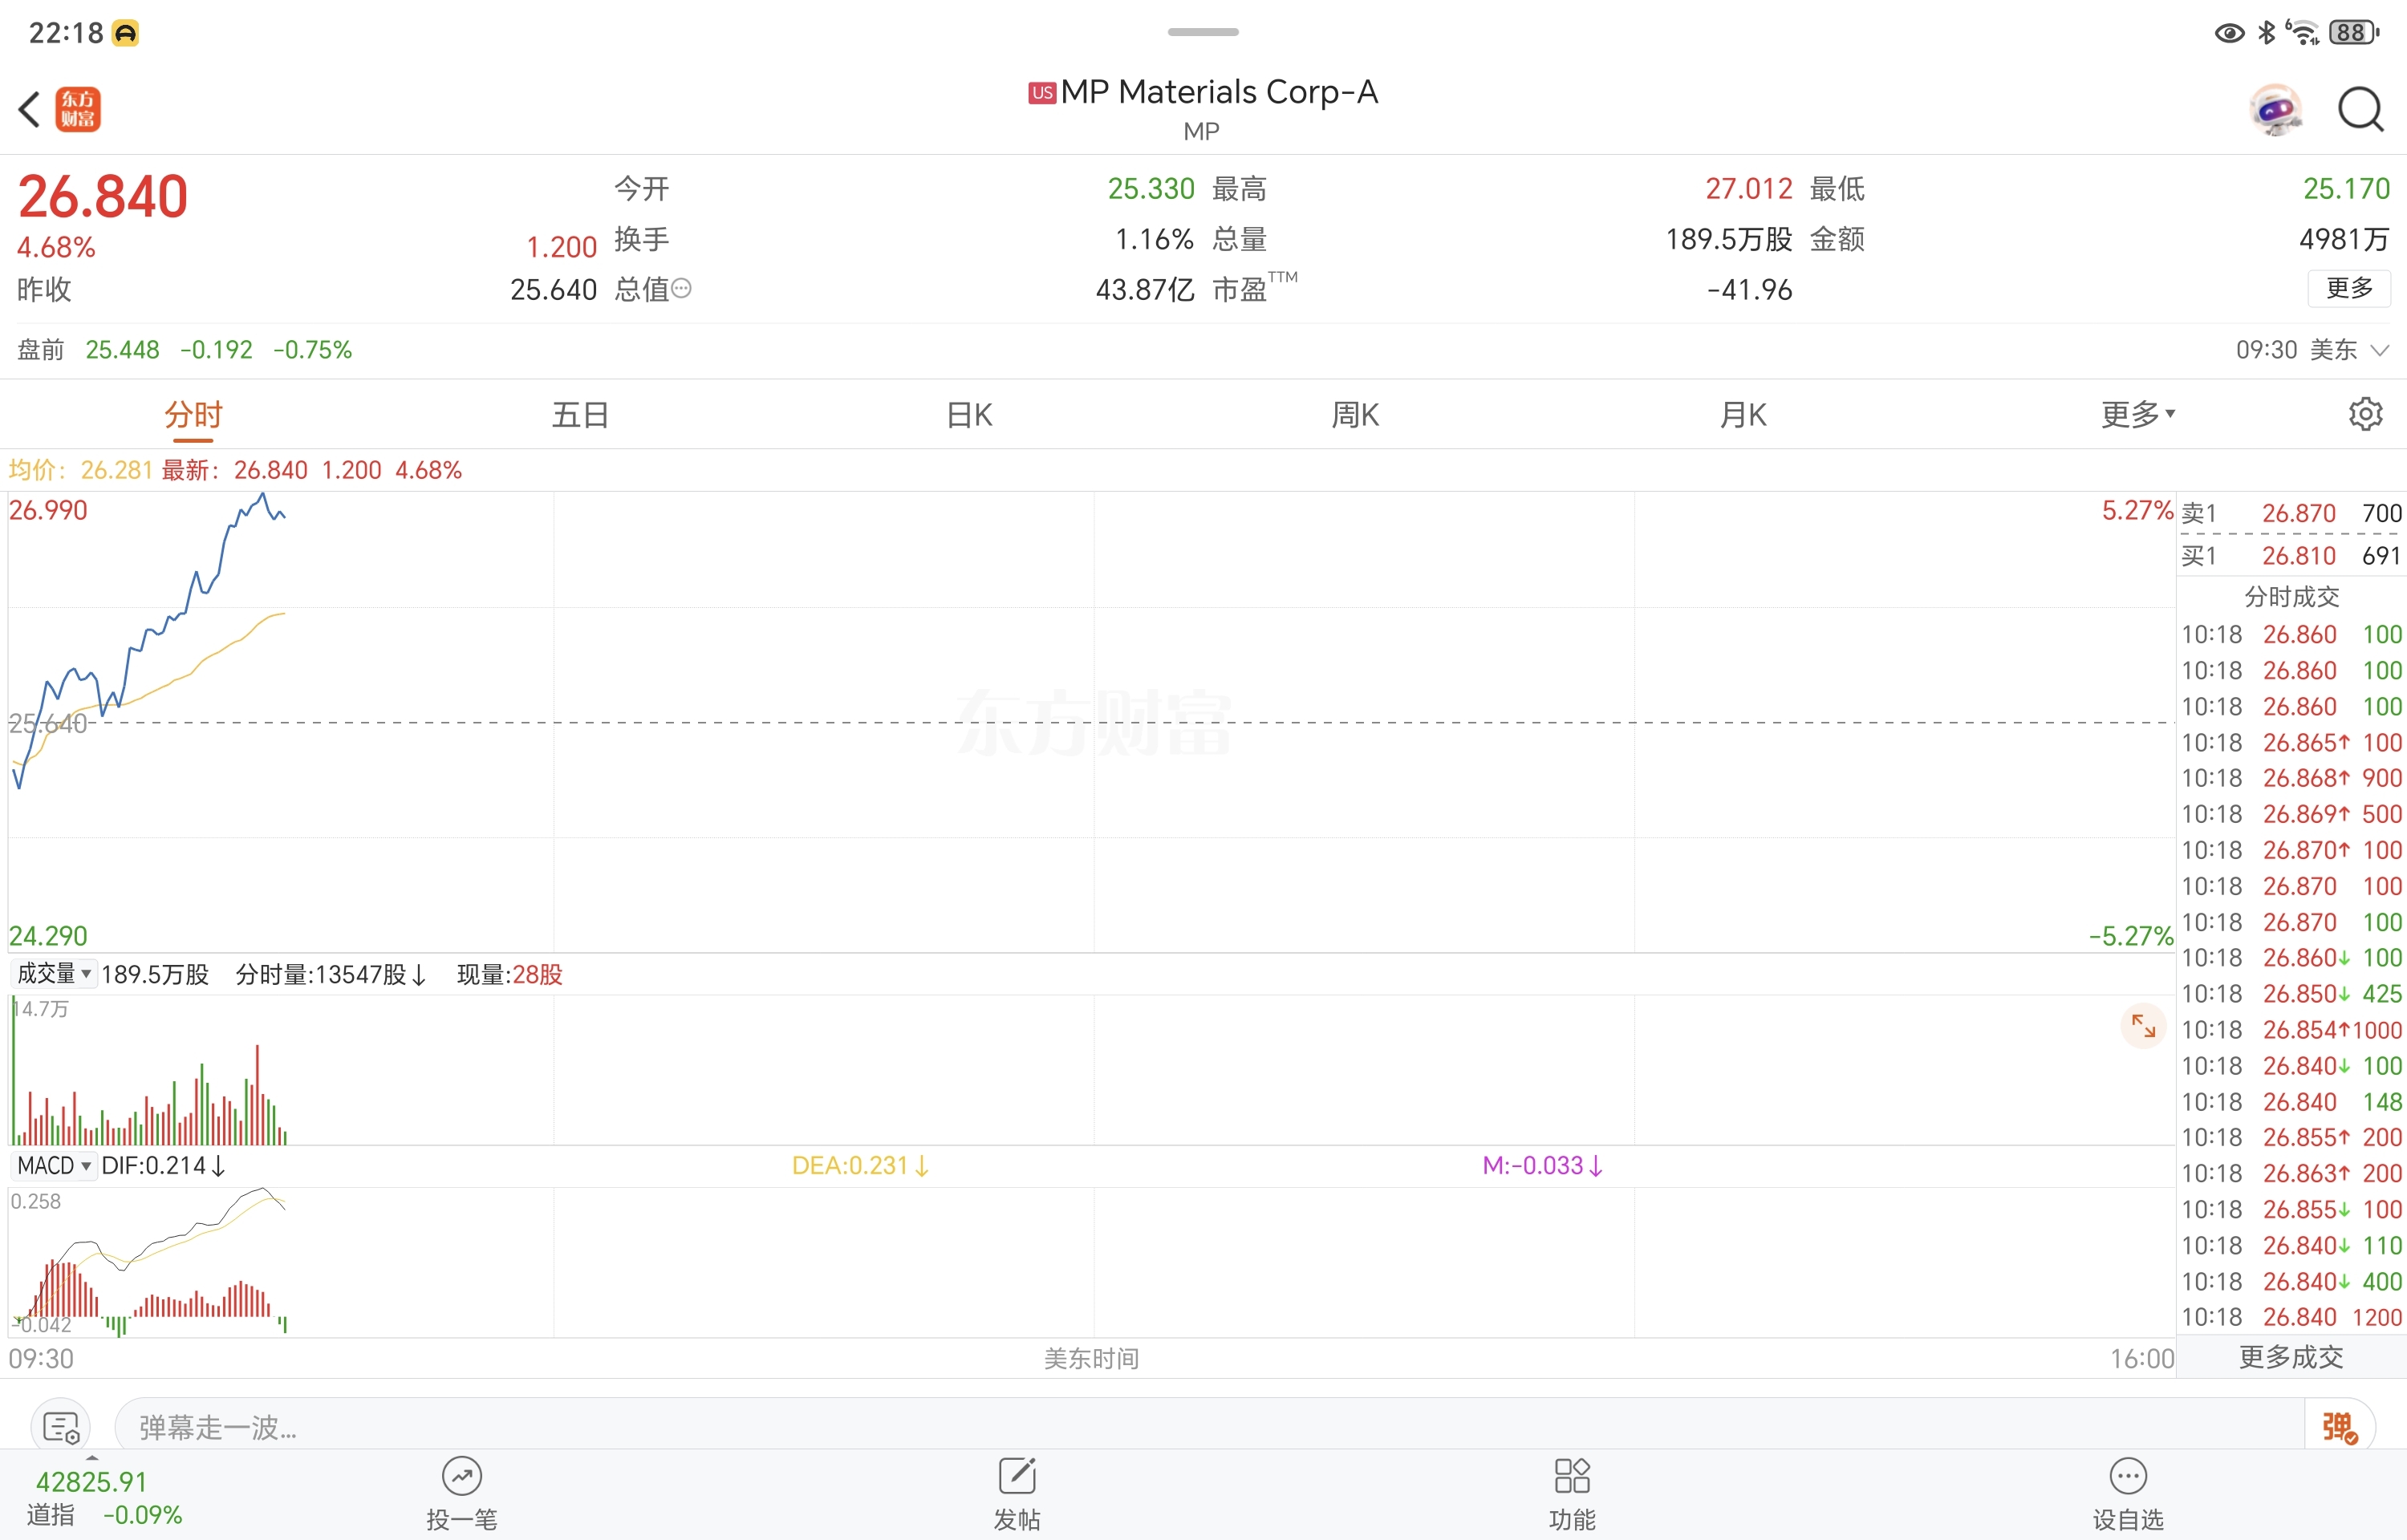The image size is (2407, 1540).
Task: Tap the 分时成交 trades header
Action: click(x=2291, y=597)
